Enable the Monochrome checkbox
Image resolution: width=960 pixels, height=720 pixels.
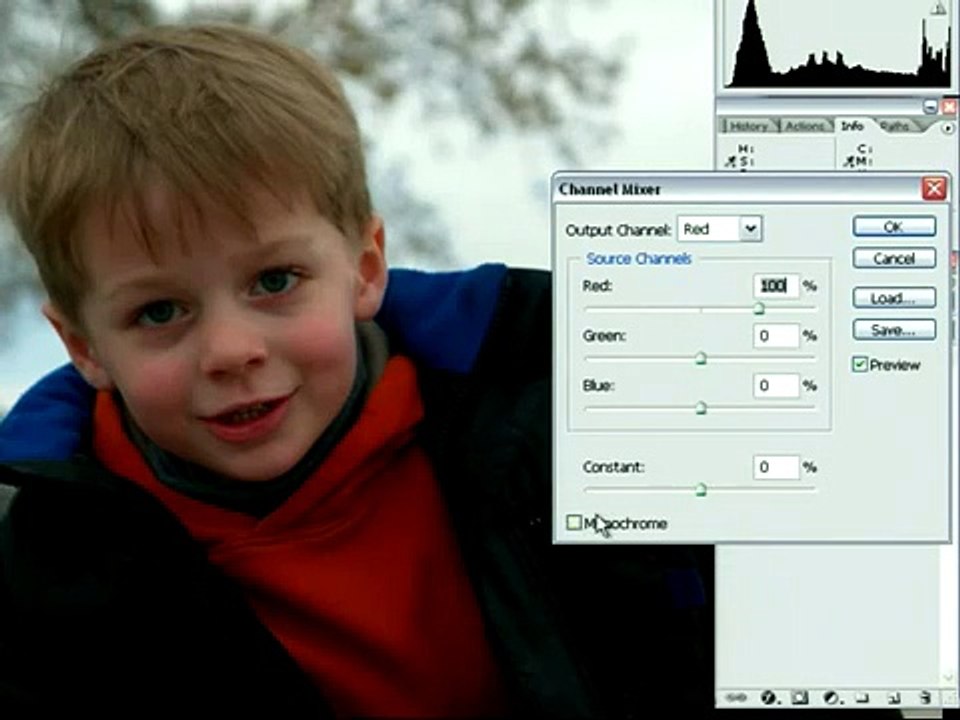(x=574, y=522)
